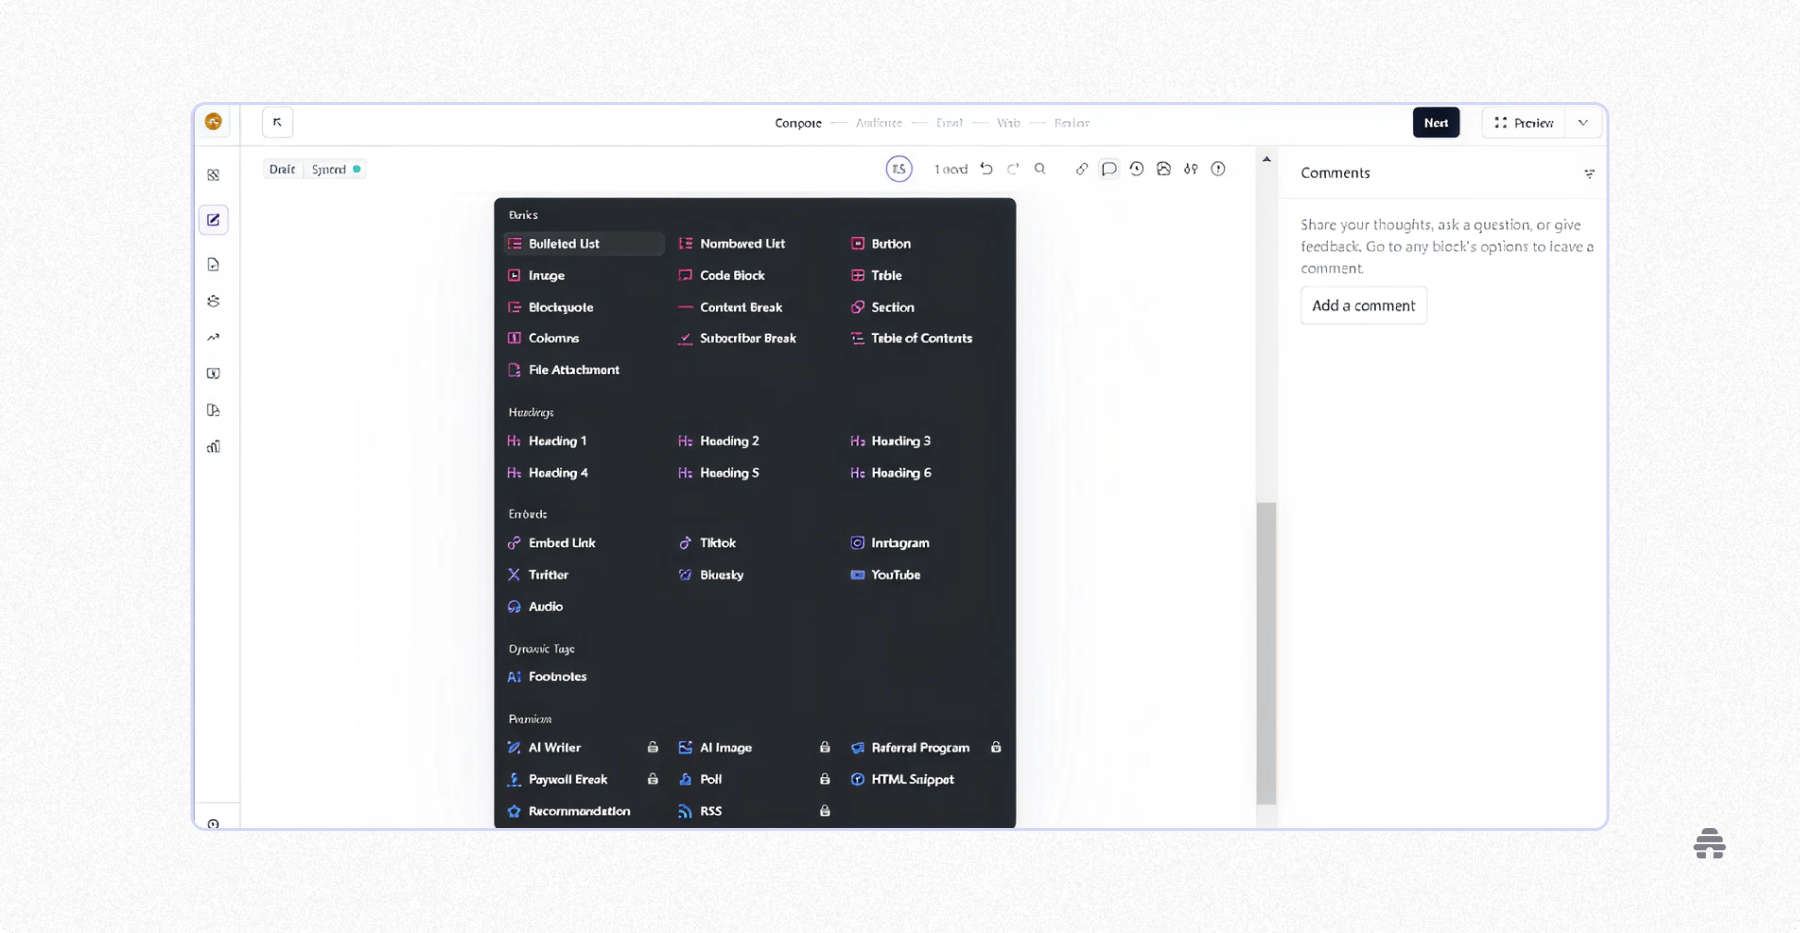1800x933 pixels.
Task: Click the beehiiv logo in top left corner
Action: pos(213,121)
